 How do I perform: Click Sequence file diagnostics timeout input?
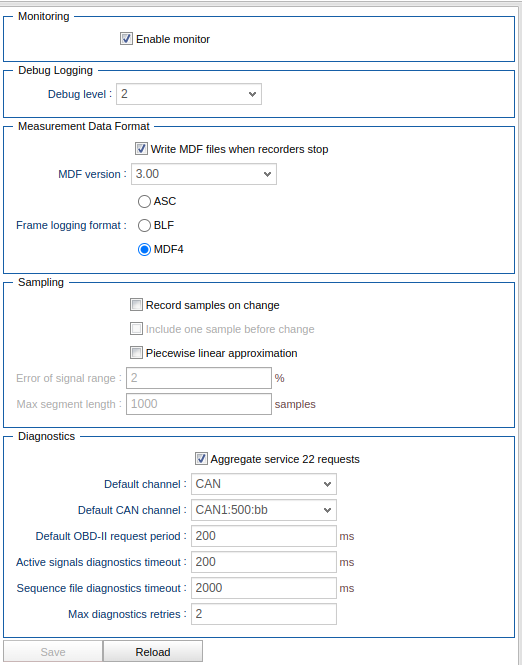point(264,588)
